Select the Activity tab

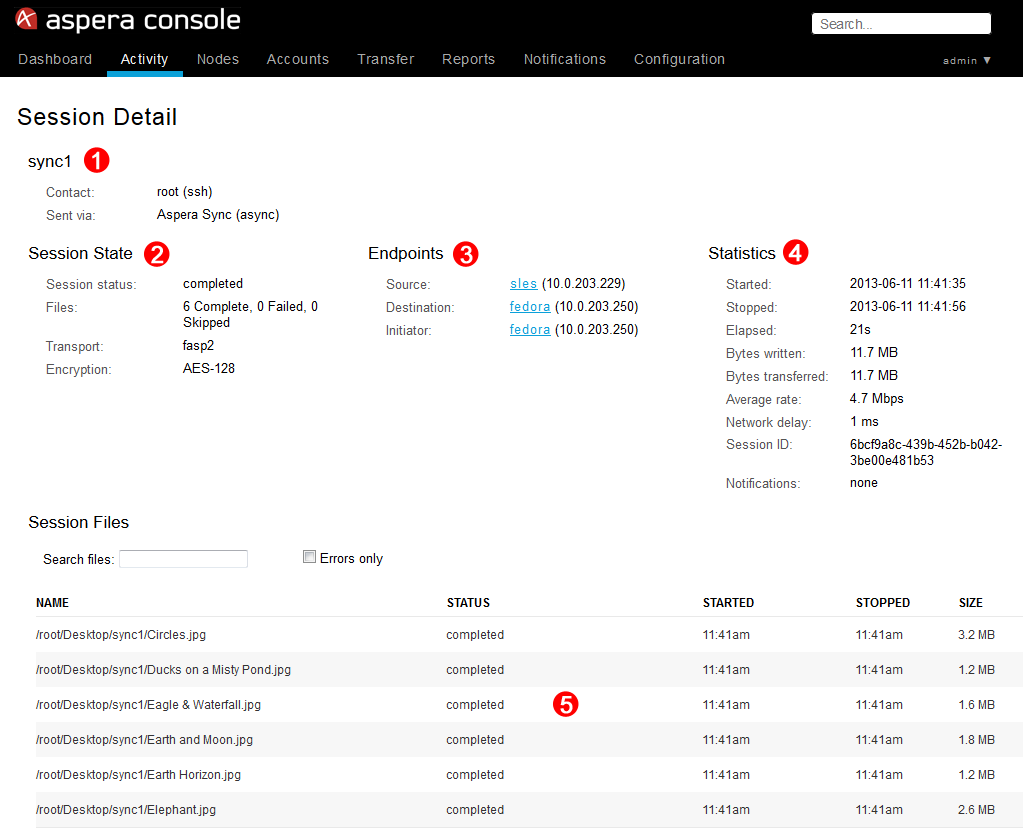[x=144, y=59]
